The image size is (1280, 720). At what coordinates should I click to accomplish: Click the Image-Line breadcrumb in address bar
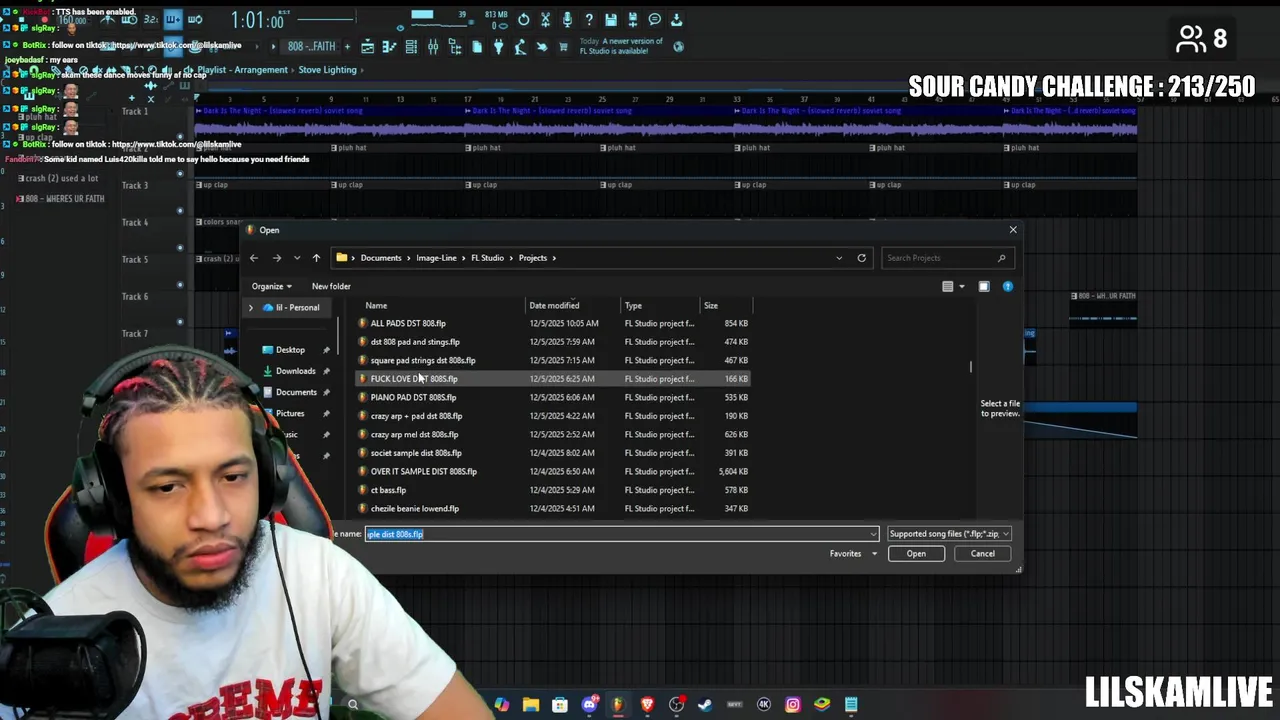pyautogui.click(x=436, y=258)
